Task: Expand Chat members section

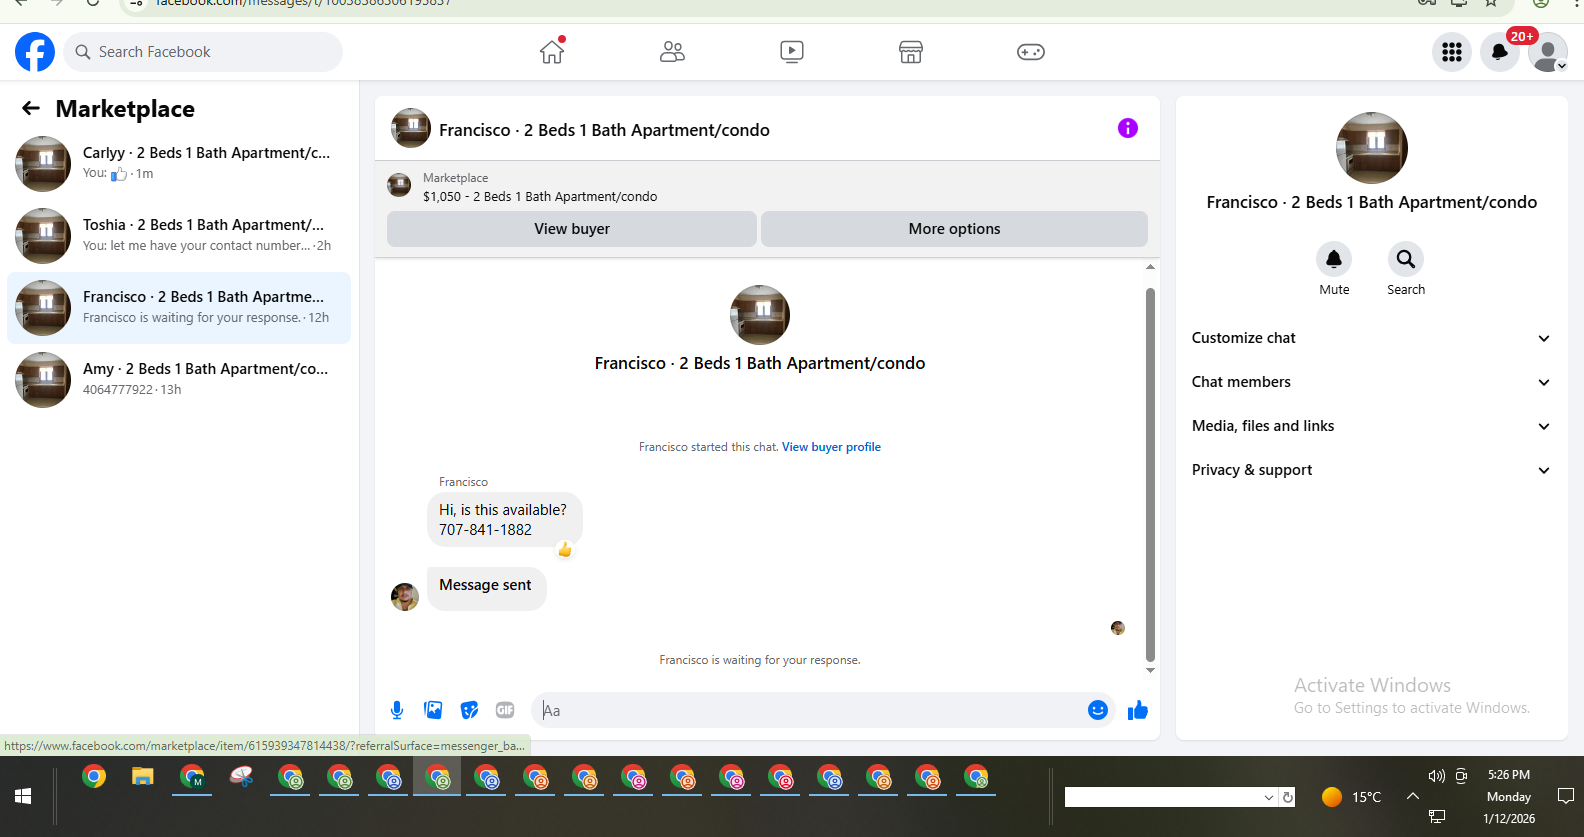Action: pyautogui.click(x=1371, y=382)
